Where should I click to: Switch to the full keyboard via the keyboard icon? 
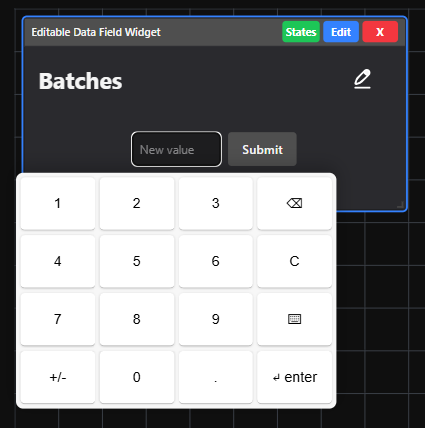[294, 319]
